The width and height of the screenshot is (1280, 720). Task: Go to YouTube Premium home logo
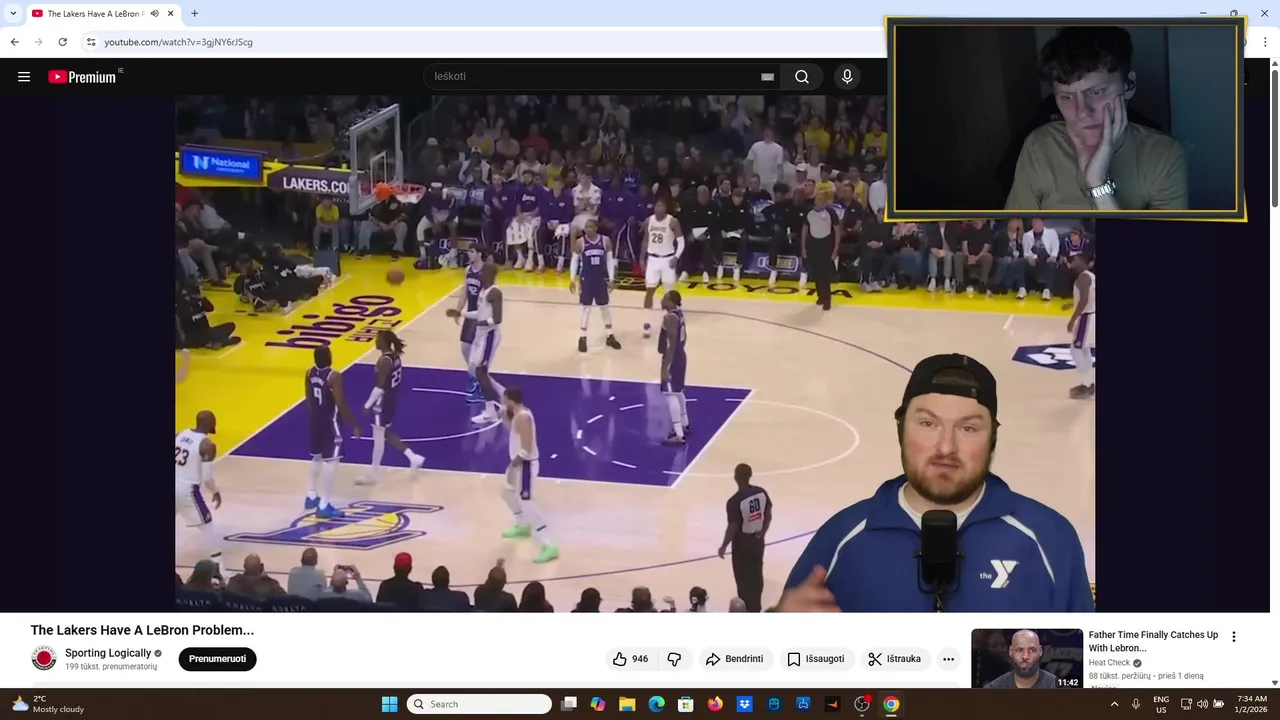tap(83, 77)
